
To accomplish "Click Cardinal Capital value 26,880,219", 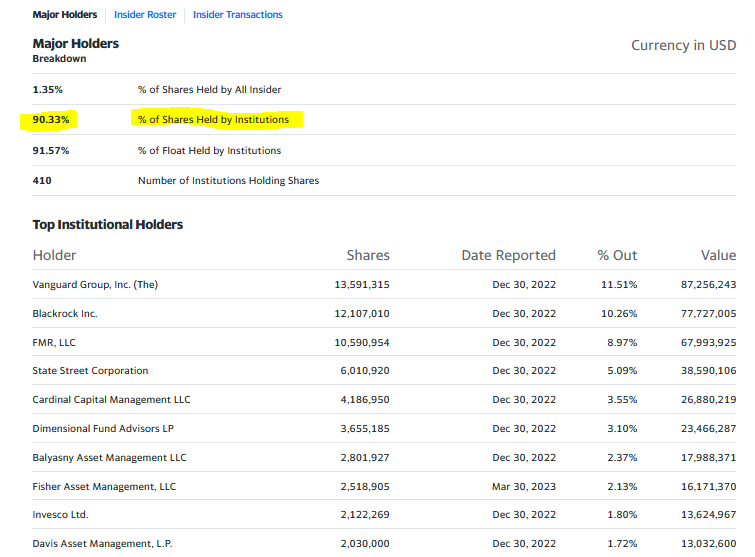I will (x=708, y=400).
